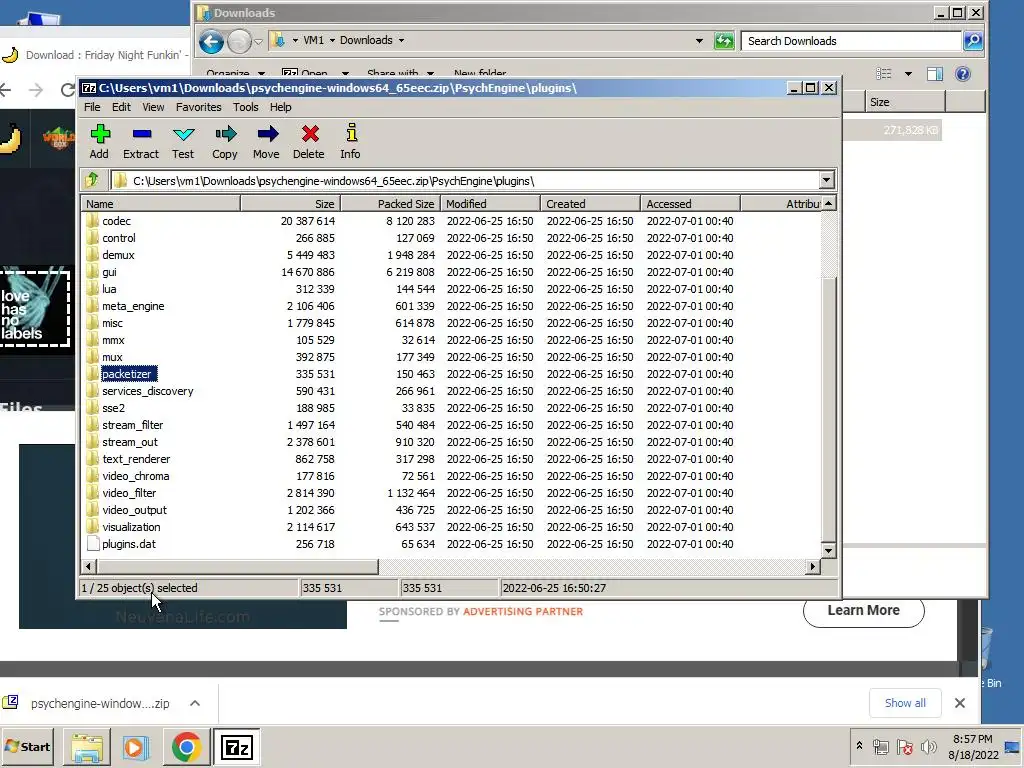The width and height of the screenshot is (1024, 768).
Task: Expand Downloads breadcrumb dropdown arrow
Action: 401,40
